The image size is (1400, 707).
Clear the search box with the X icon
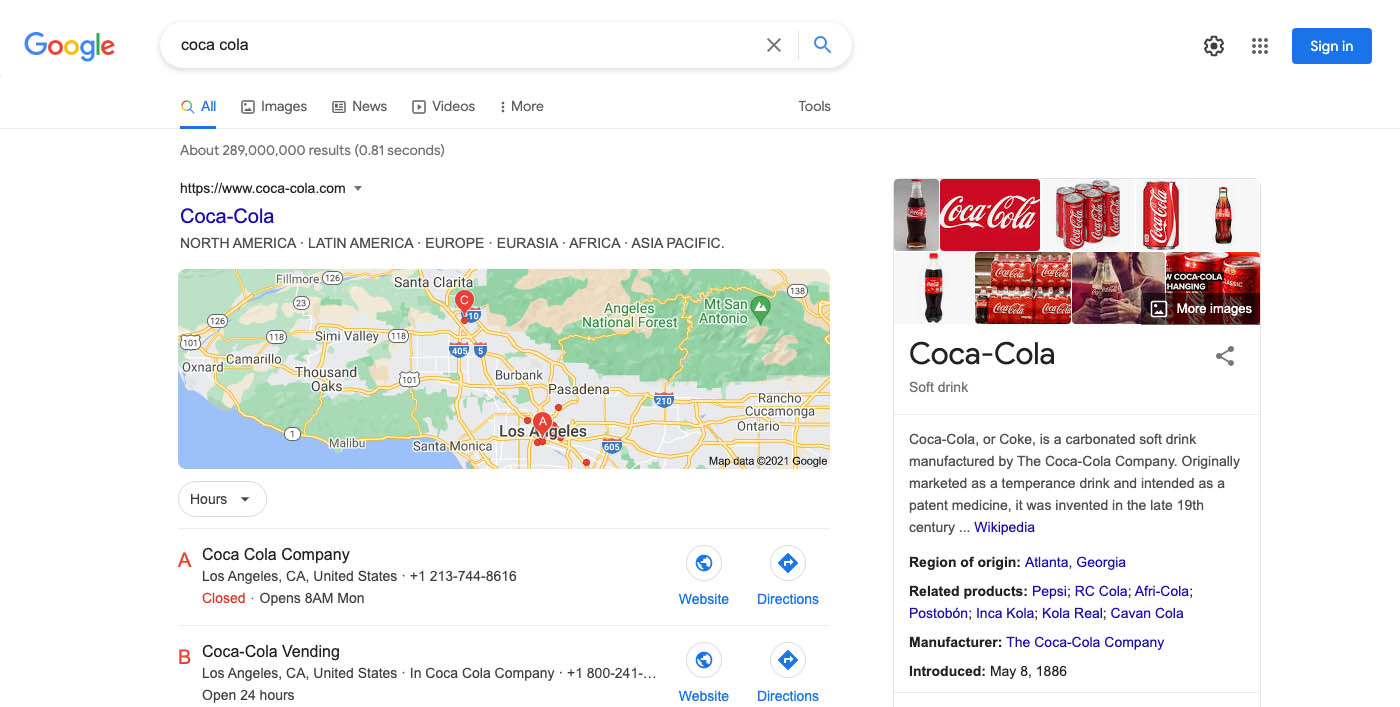click(773, 45)
